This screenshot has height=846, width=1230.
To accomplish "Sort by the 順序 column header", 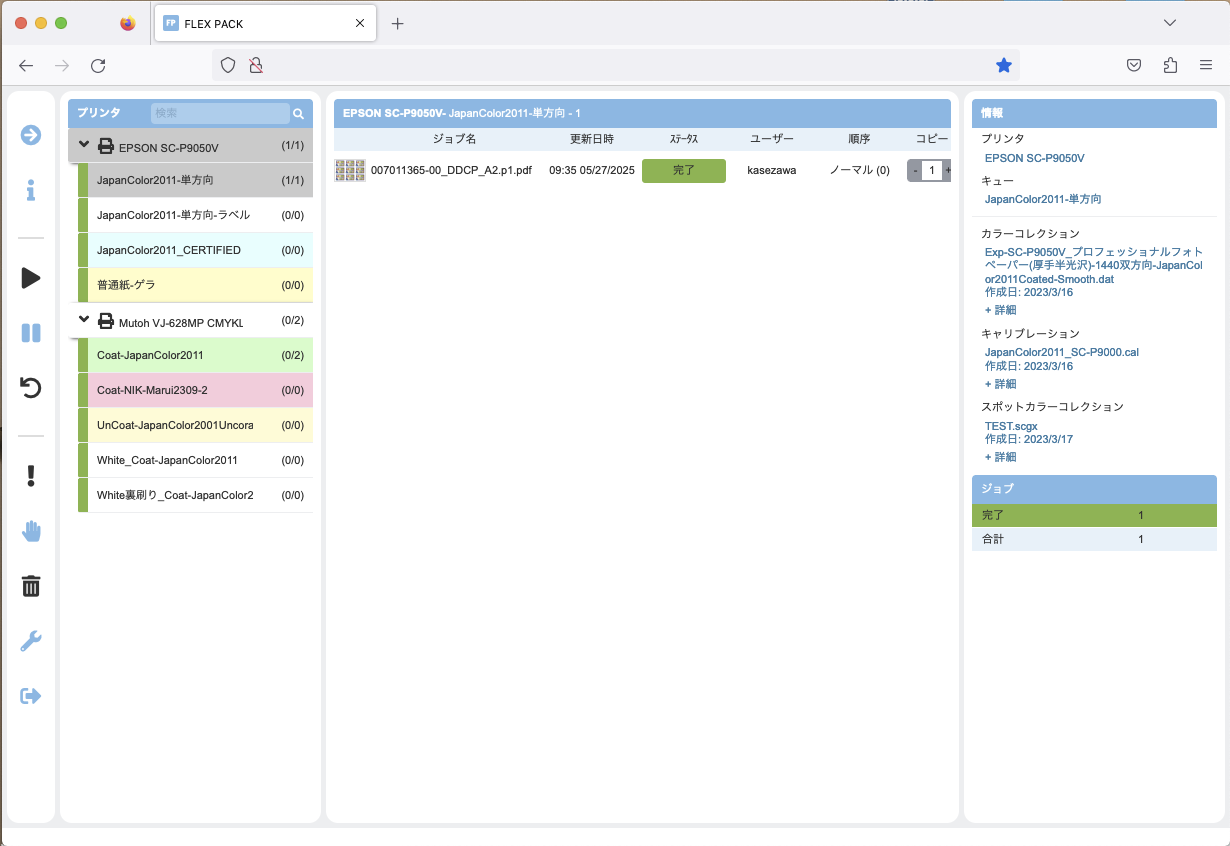I will click(x=859, y=139).
